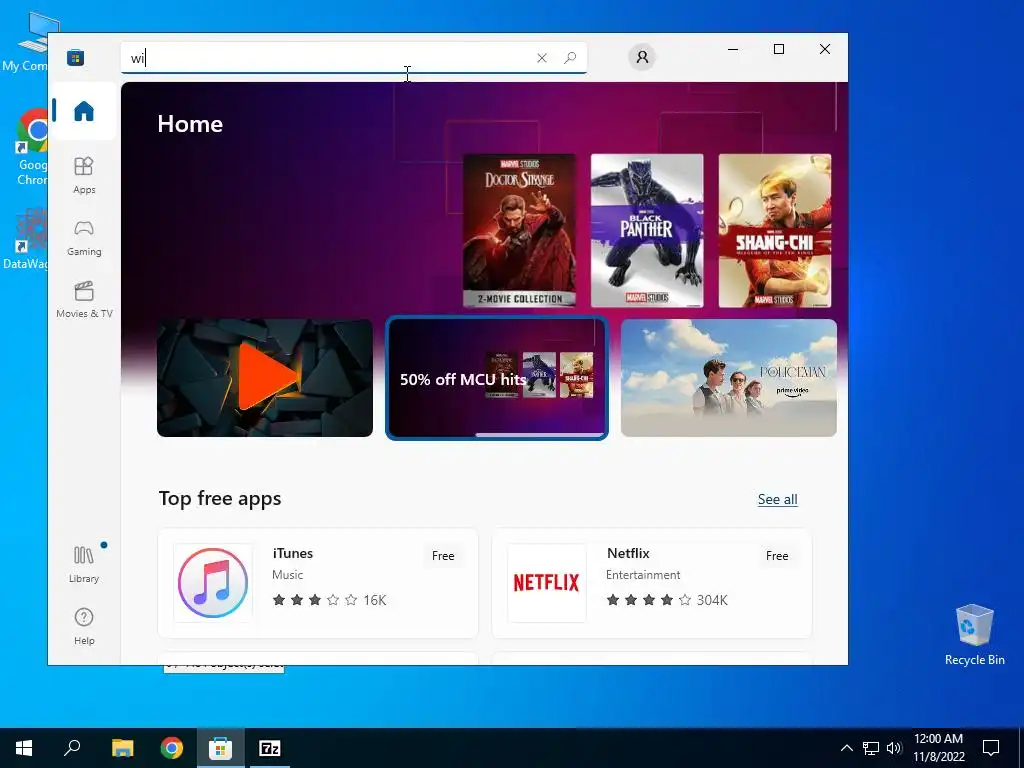1024x768 pixels.
Task: Open 7-Zip from the taskbar
Action: pos(270,748)
